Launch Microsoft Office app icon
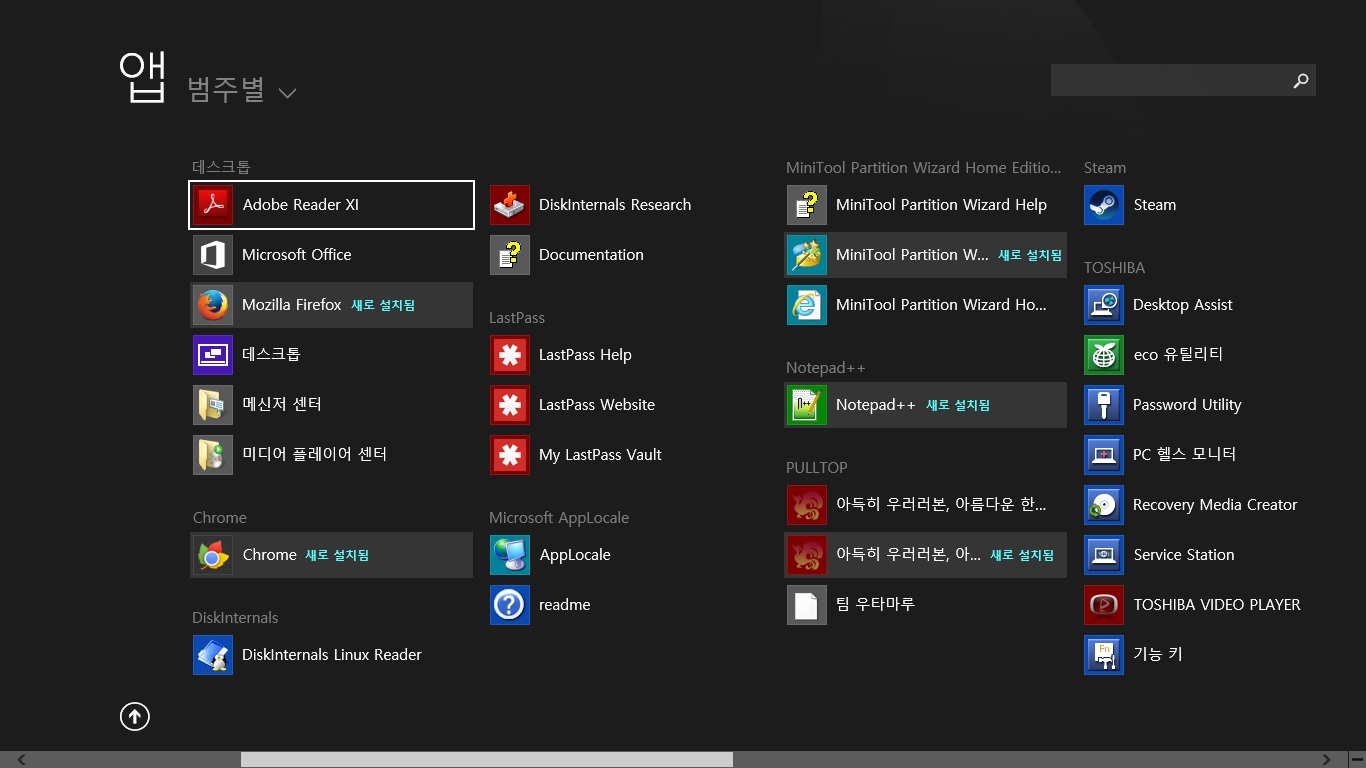The width and height of the screenshot is (1366, 768). [x=213, y=255]
